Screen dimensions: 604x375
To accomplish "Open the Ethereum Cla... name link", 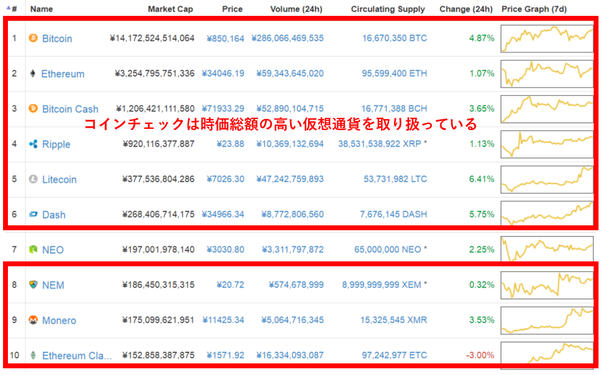I will 77,356.
